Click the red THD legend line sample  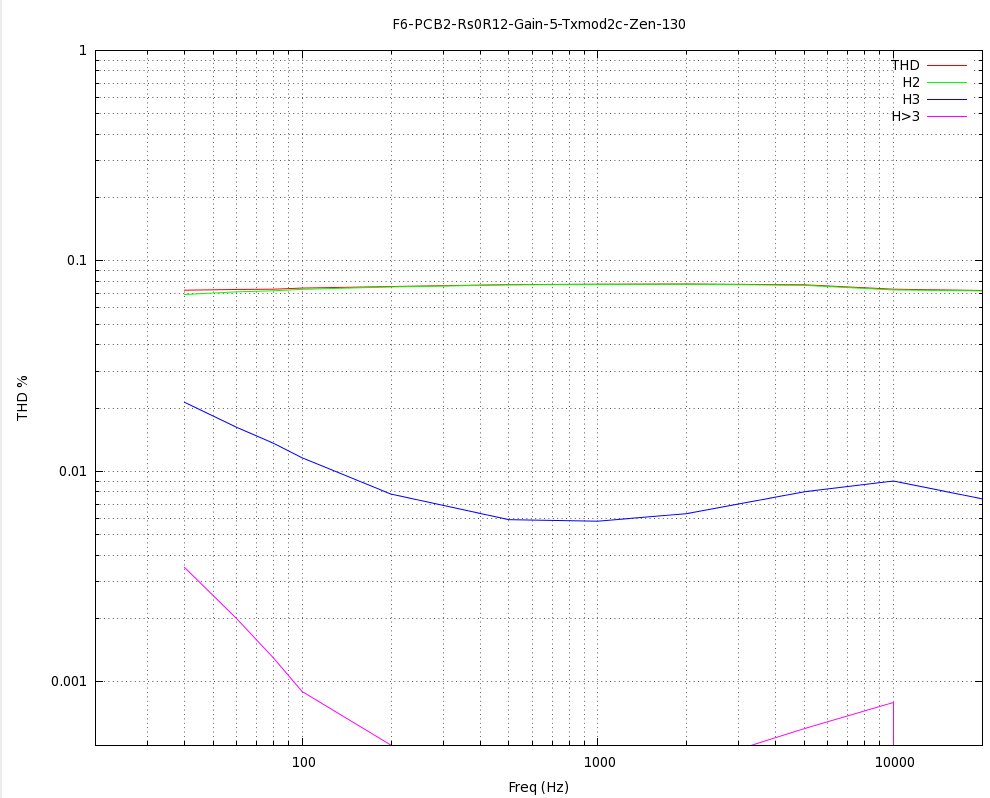(x=946, y=66)
